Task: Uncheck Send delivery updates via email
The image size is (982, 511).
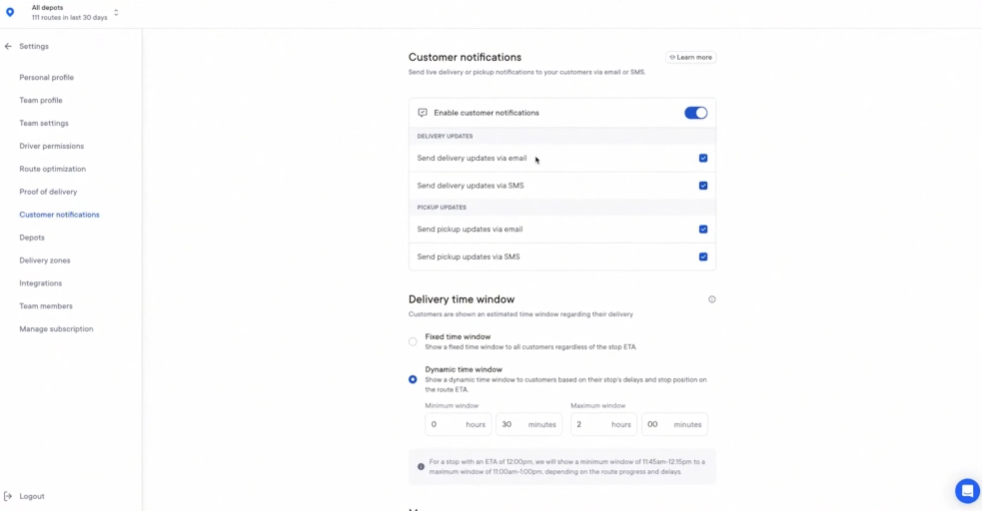Action: [703, 158]
